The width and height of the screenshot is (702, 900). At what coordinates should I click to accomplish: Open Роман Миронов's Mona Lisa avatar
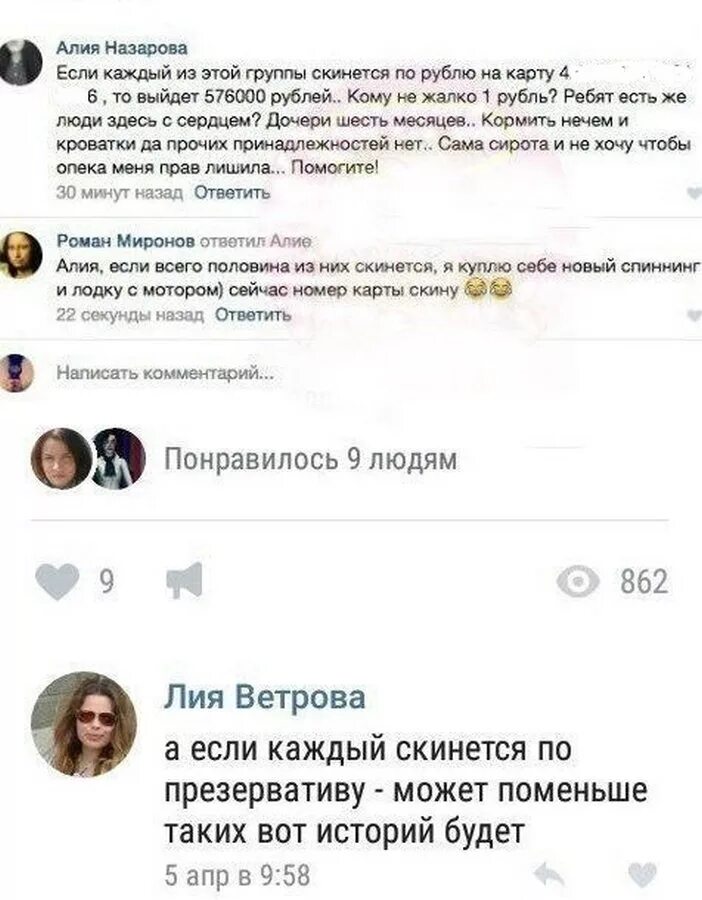pyautogui.click(x=20, y=256)
